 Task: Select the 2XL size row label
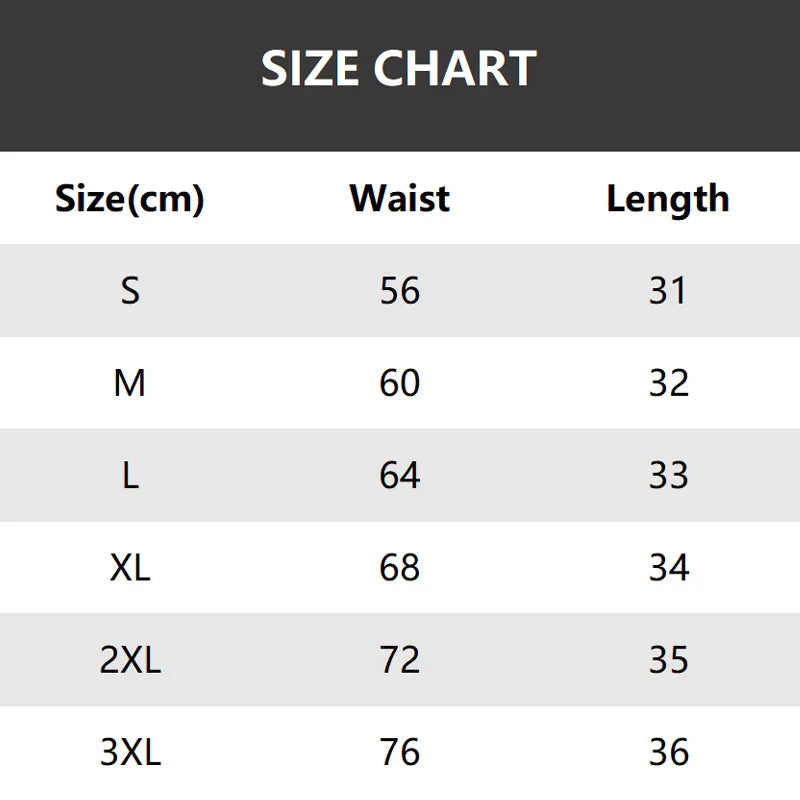click(130, 660)
